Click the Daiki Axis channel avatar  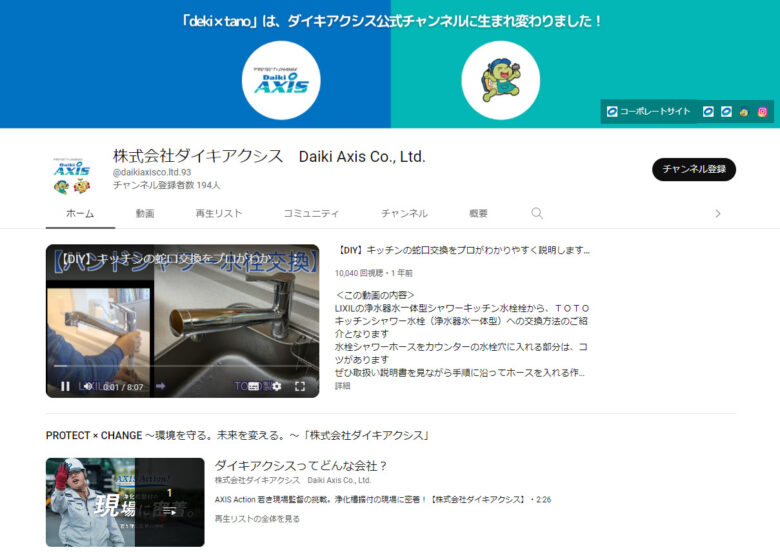[x=72, y=175]
